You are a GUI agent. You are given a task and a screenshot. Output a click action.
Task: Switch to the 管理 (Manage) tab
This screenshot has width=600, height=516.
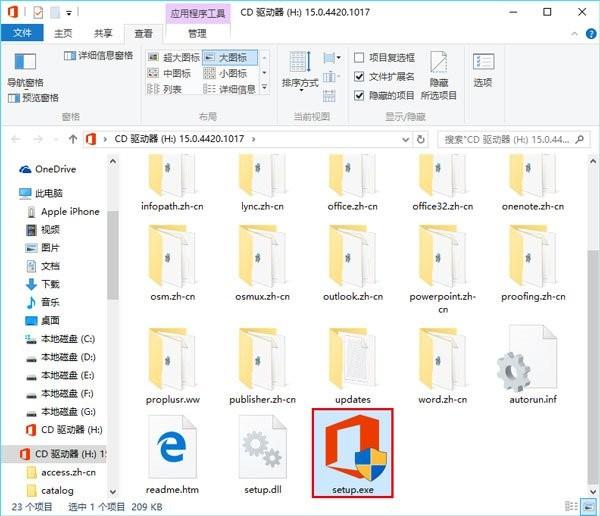click(197, 34)
